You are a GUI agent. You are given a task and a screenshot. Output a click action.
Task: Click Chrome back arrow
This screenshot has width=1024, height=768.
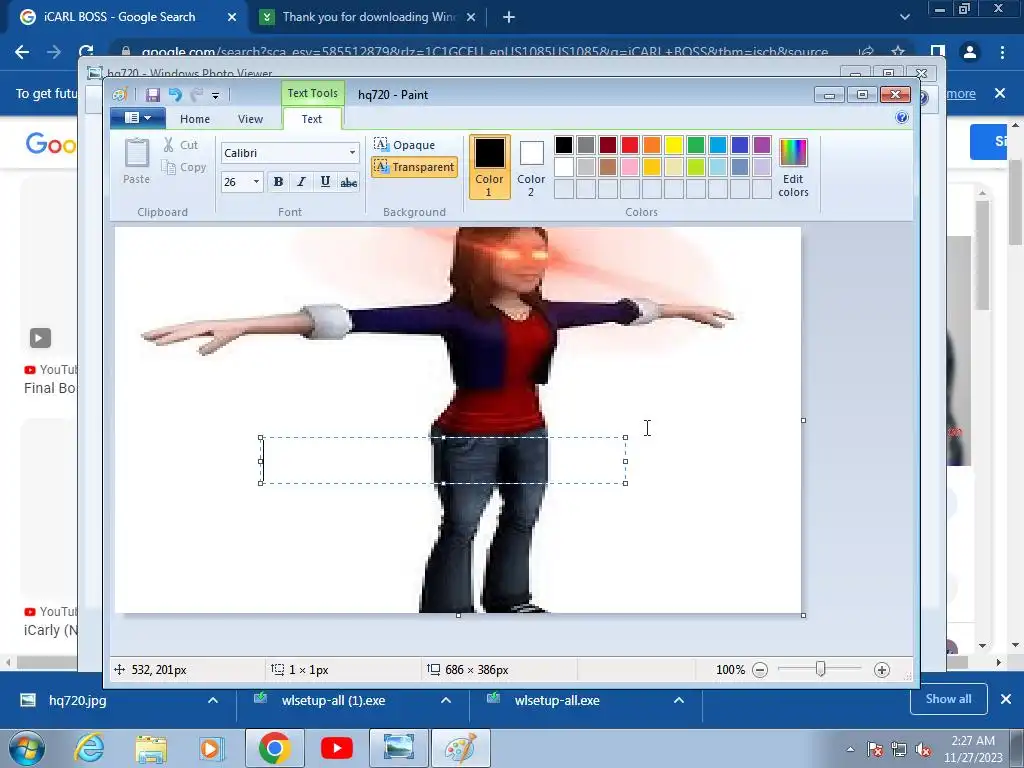pos(22,52)
